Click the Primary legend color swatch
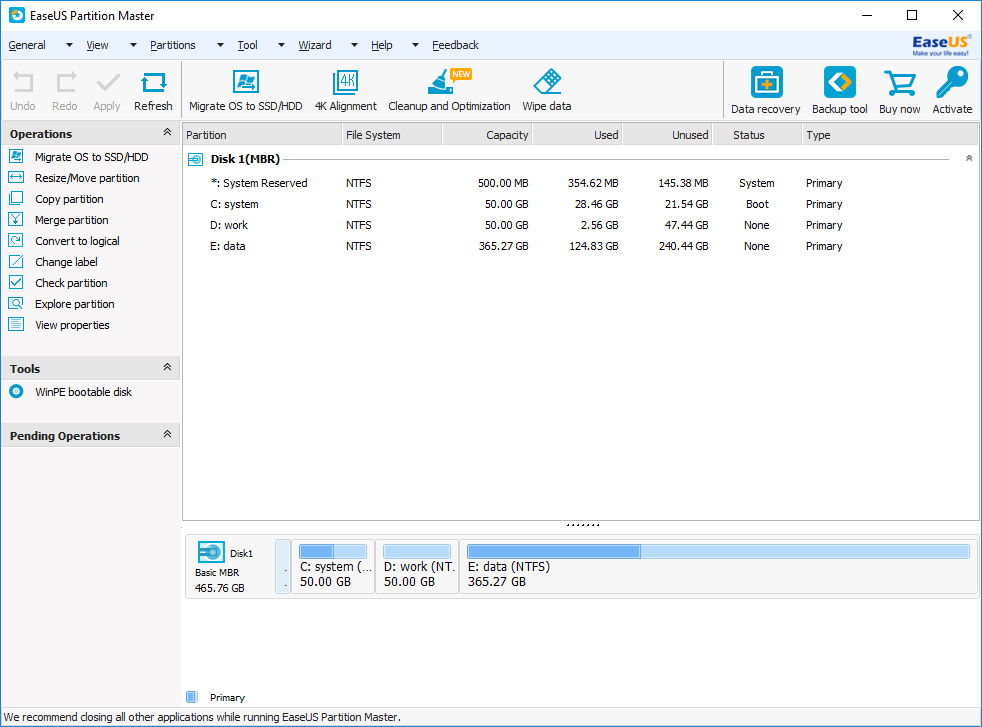The width and height of the screenshot is (982, 727). [x=192, y=697]
